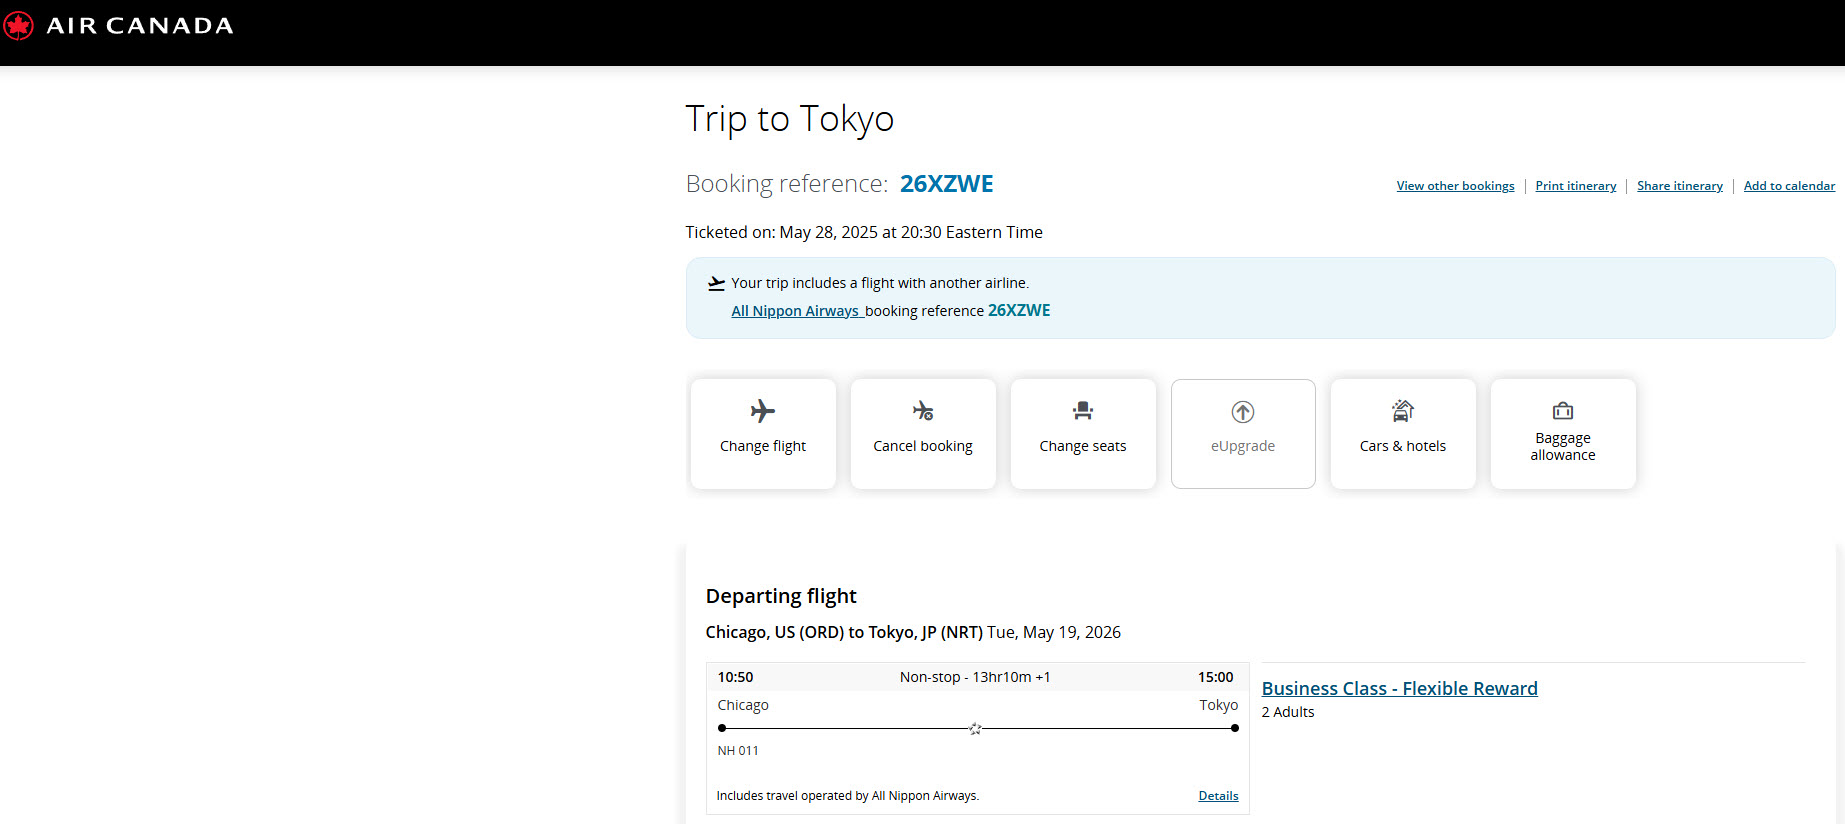Click the Cars & hotels icon

(x=1403, y=411)
